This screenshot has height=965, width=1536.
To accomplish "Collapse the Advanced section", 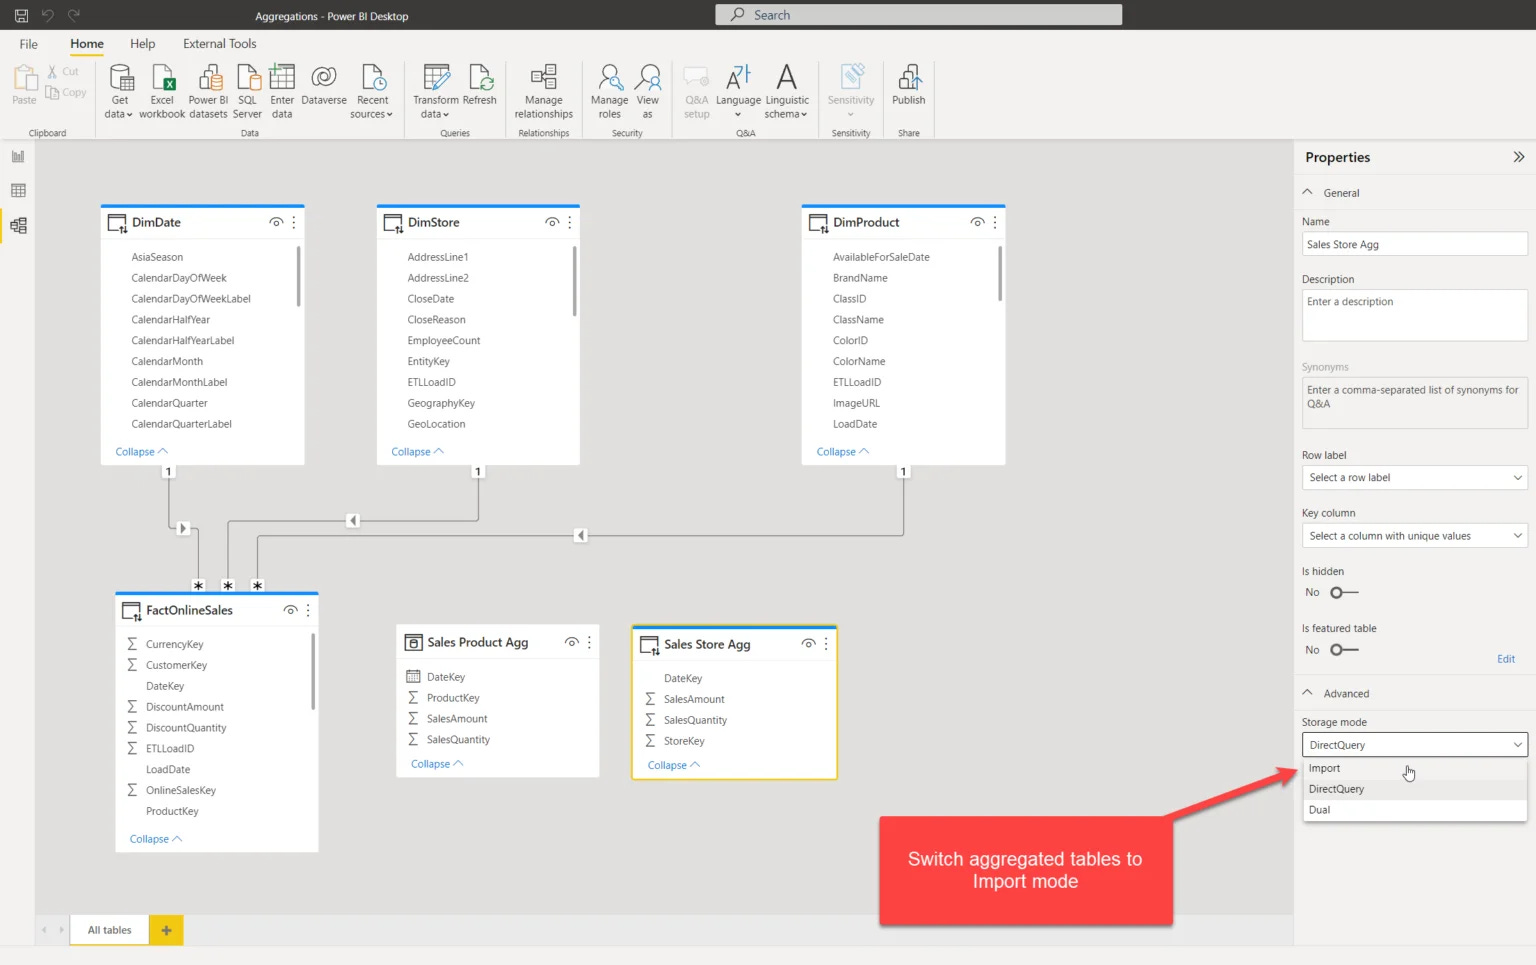I will point(1307,693).
